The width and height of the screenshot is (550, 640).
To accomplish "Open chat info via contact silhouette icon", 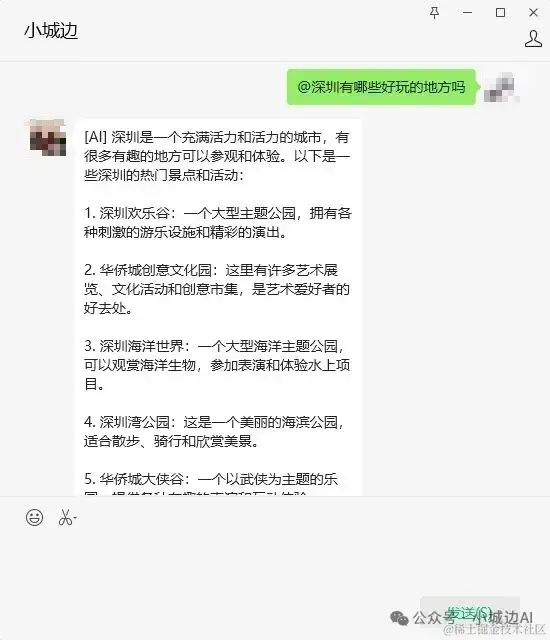I will pyautogui.click(x=533, y=39).
